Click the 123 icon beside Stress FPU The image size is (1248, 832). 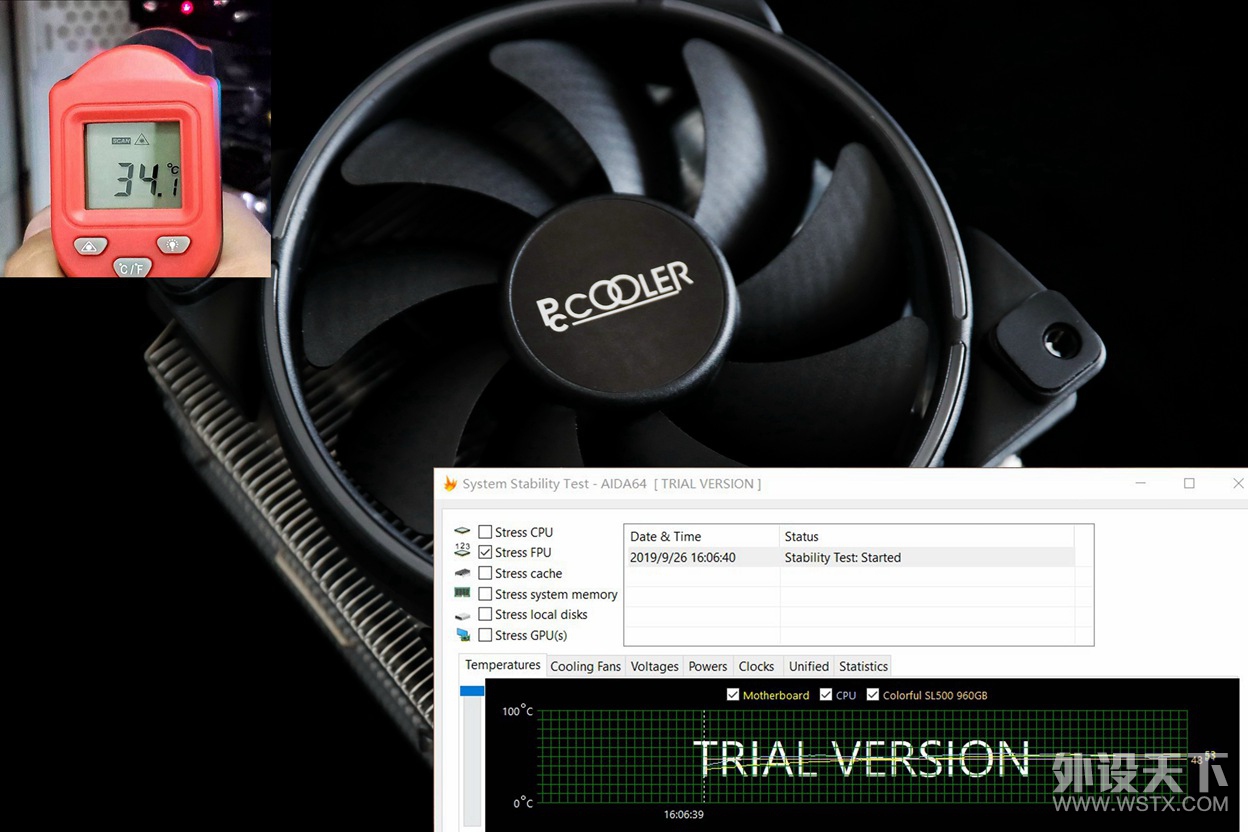click(x=462, y=551)
